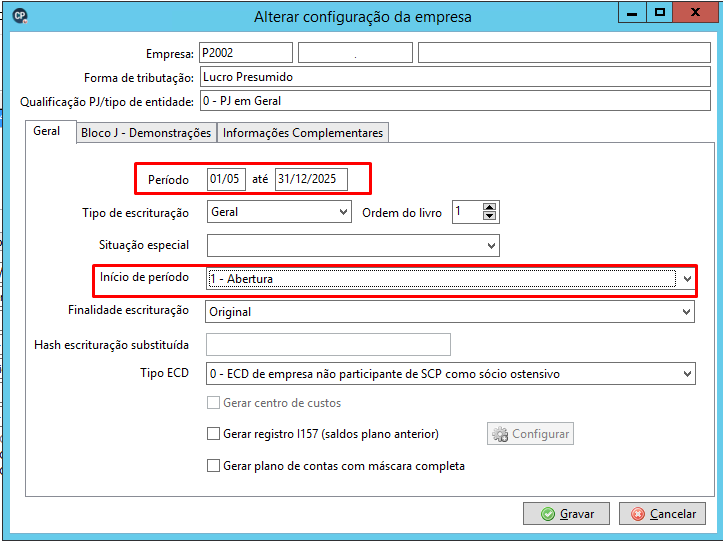Enable Gerar plano de contas com máscara completa
Screen dimensions: 723x542
213,465
